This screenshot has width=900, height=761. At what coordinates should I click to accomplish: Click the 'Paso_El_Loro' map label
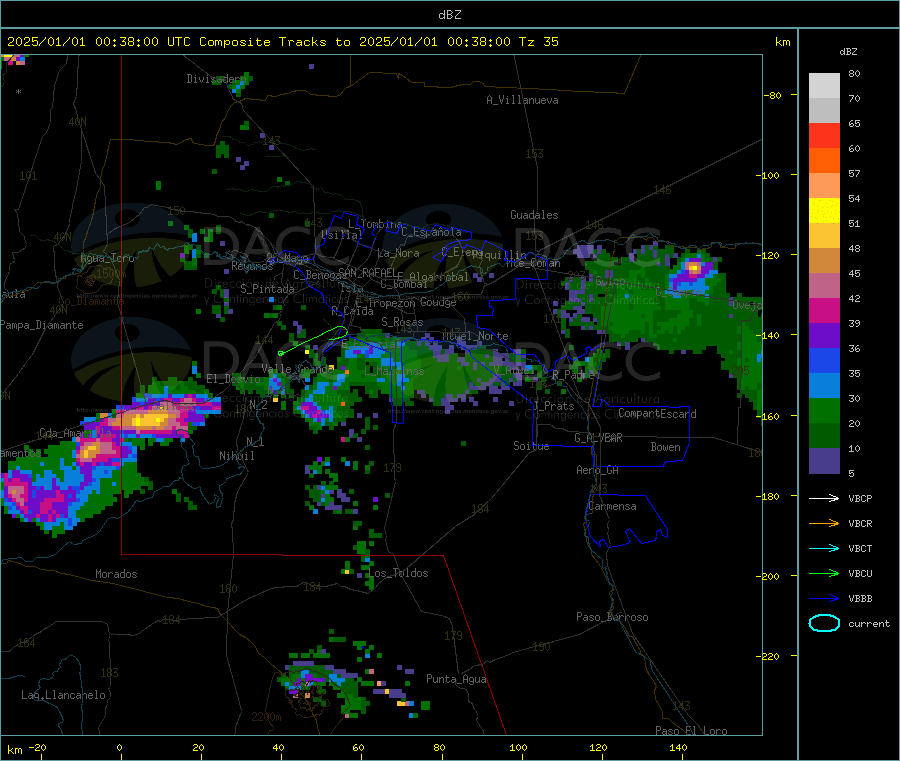(691, 731)
